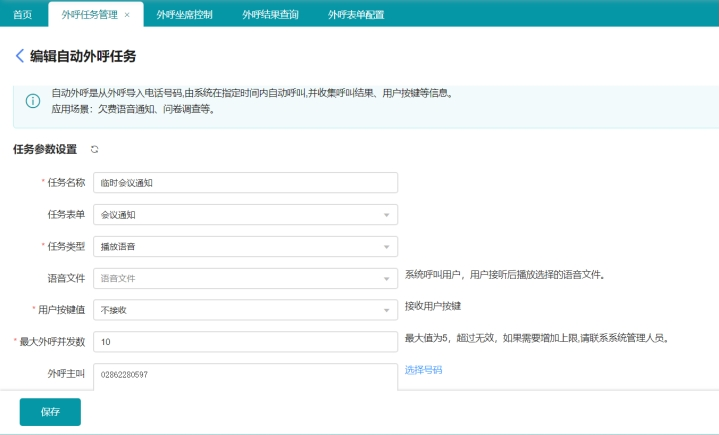Click the 任务名称 input field
The width and height of the screenshot is (719, 435).
(x=244, y=182)
